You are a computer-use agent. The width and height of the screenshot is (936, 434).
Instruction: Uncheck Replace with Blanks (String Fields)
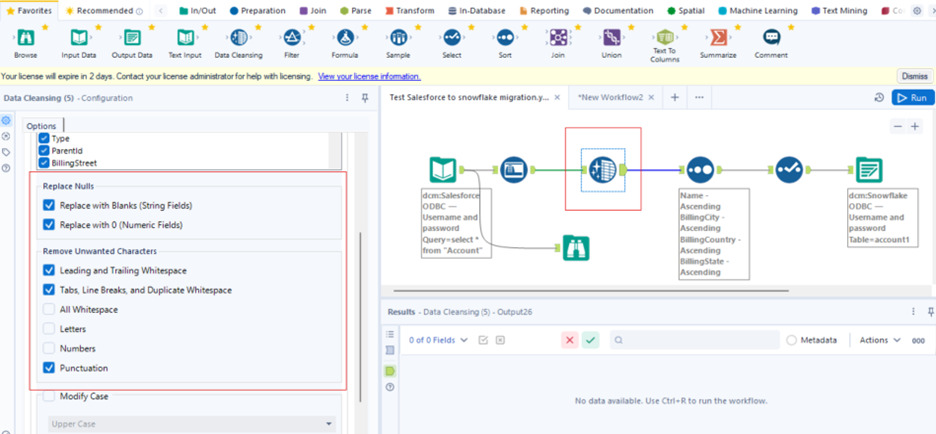[49, 205]
